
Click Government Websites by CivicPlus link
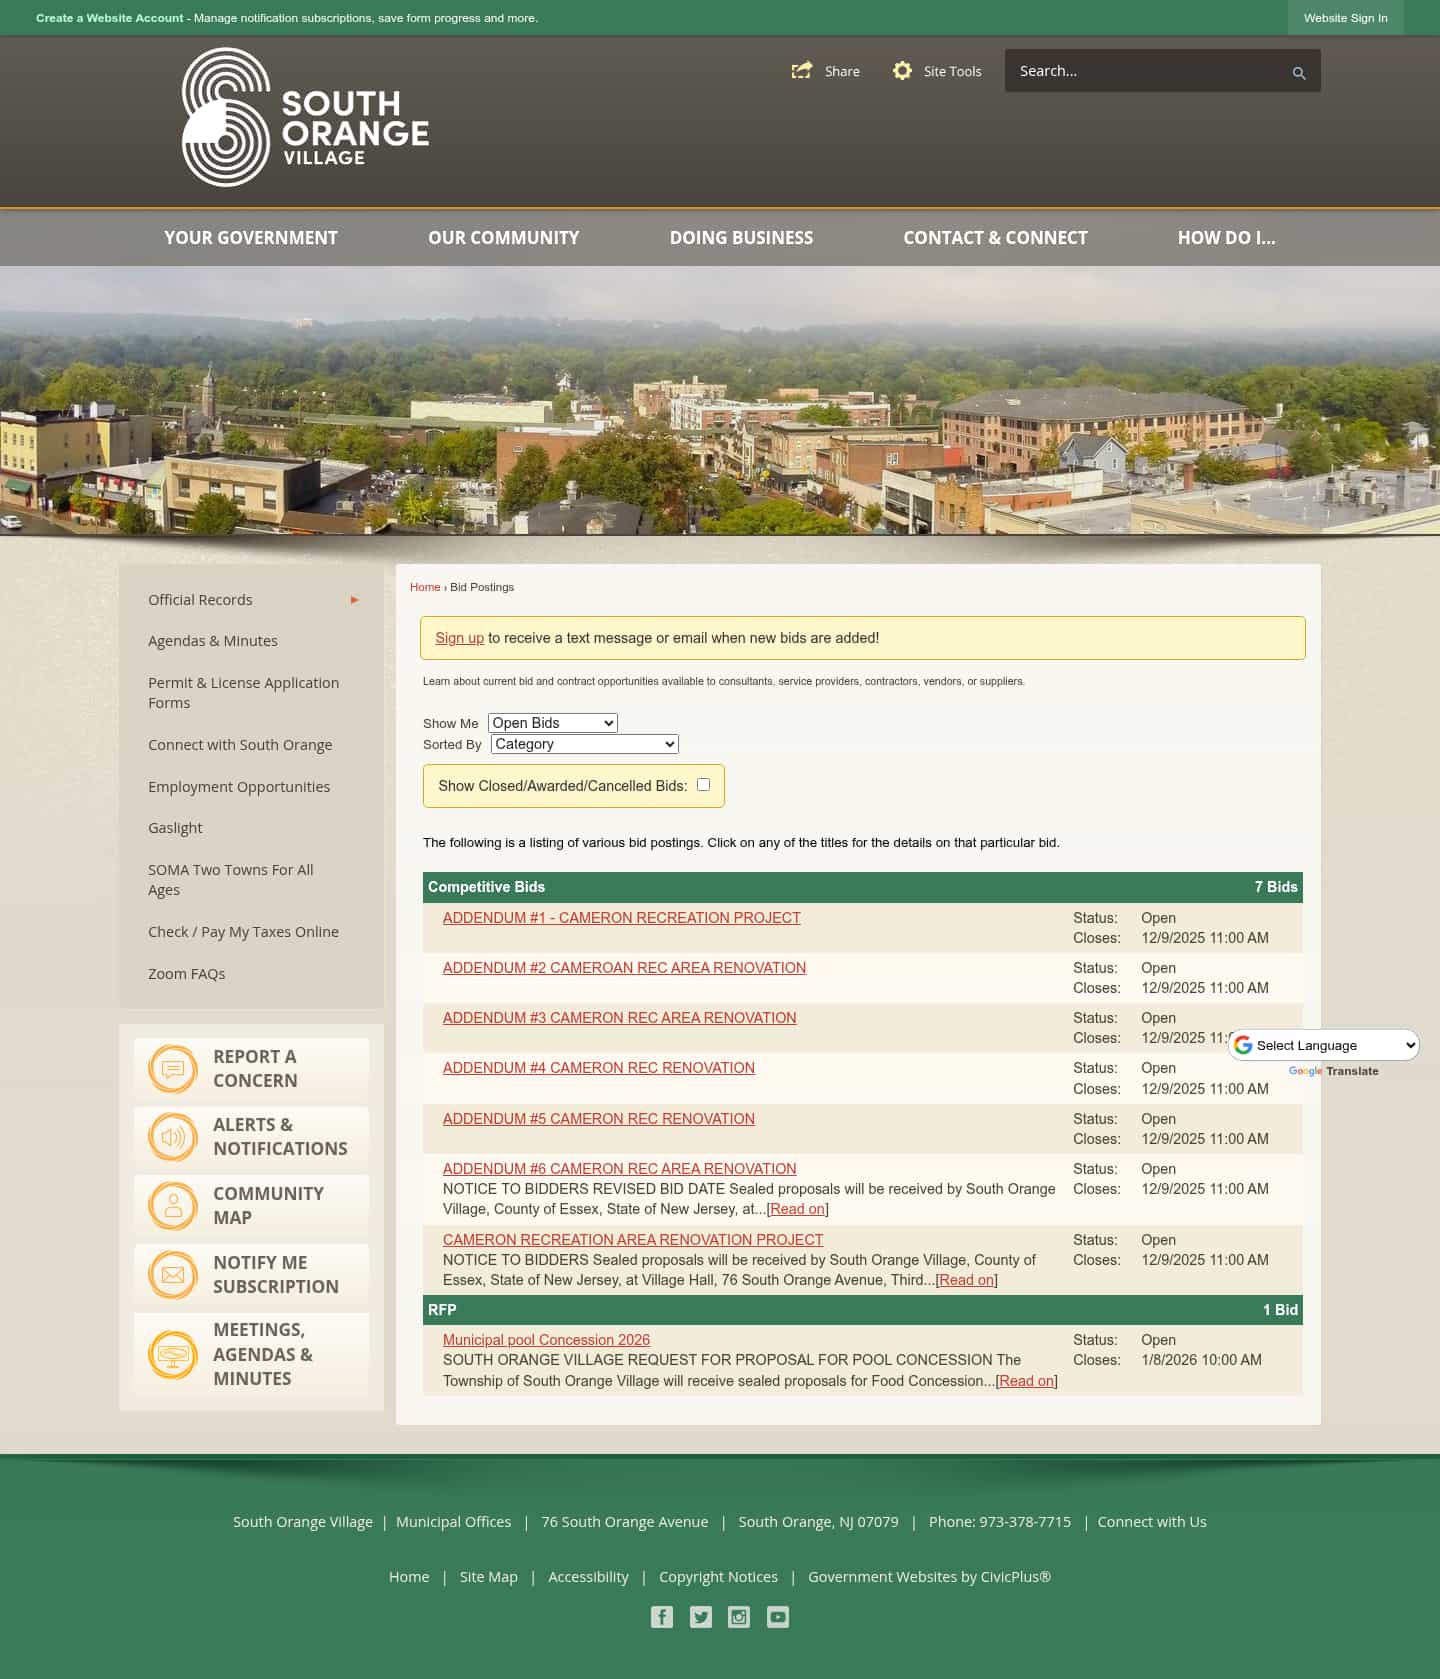[x=929, y=1577]
